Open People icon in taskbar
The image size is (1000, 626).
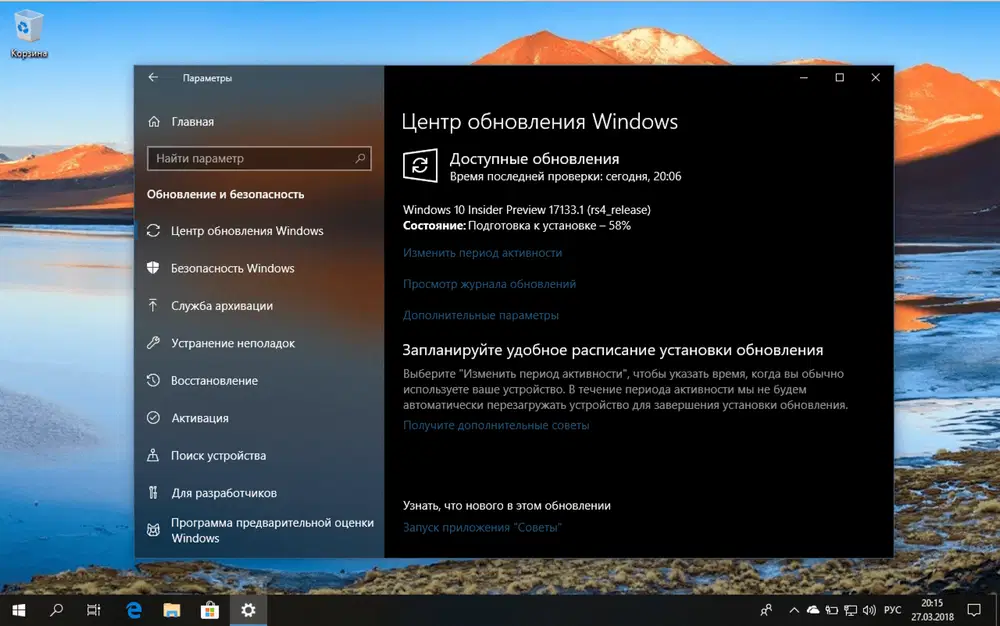click(x=766, y=610)
